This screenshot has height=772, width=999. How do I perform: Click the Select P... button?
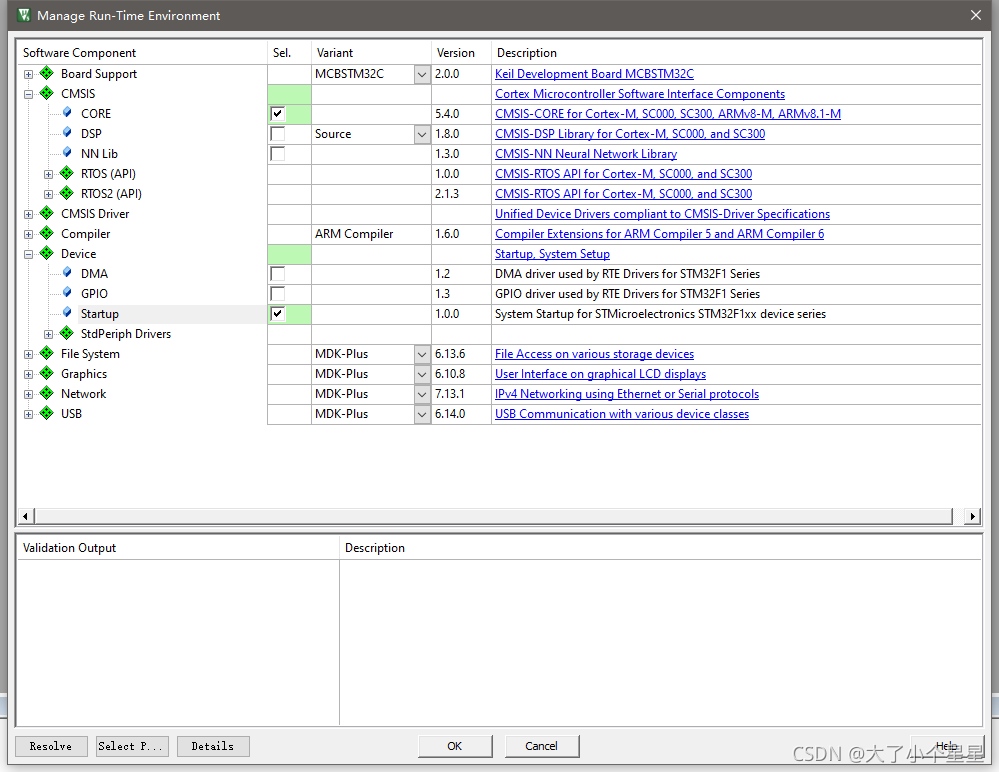point(132,746)
